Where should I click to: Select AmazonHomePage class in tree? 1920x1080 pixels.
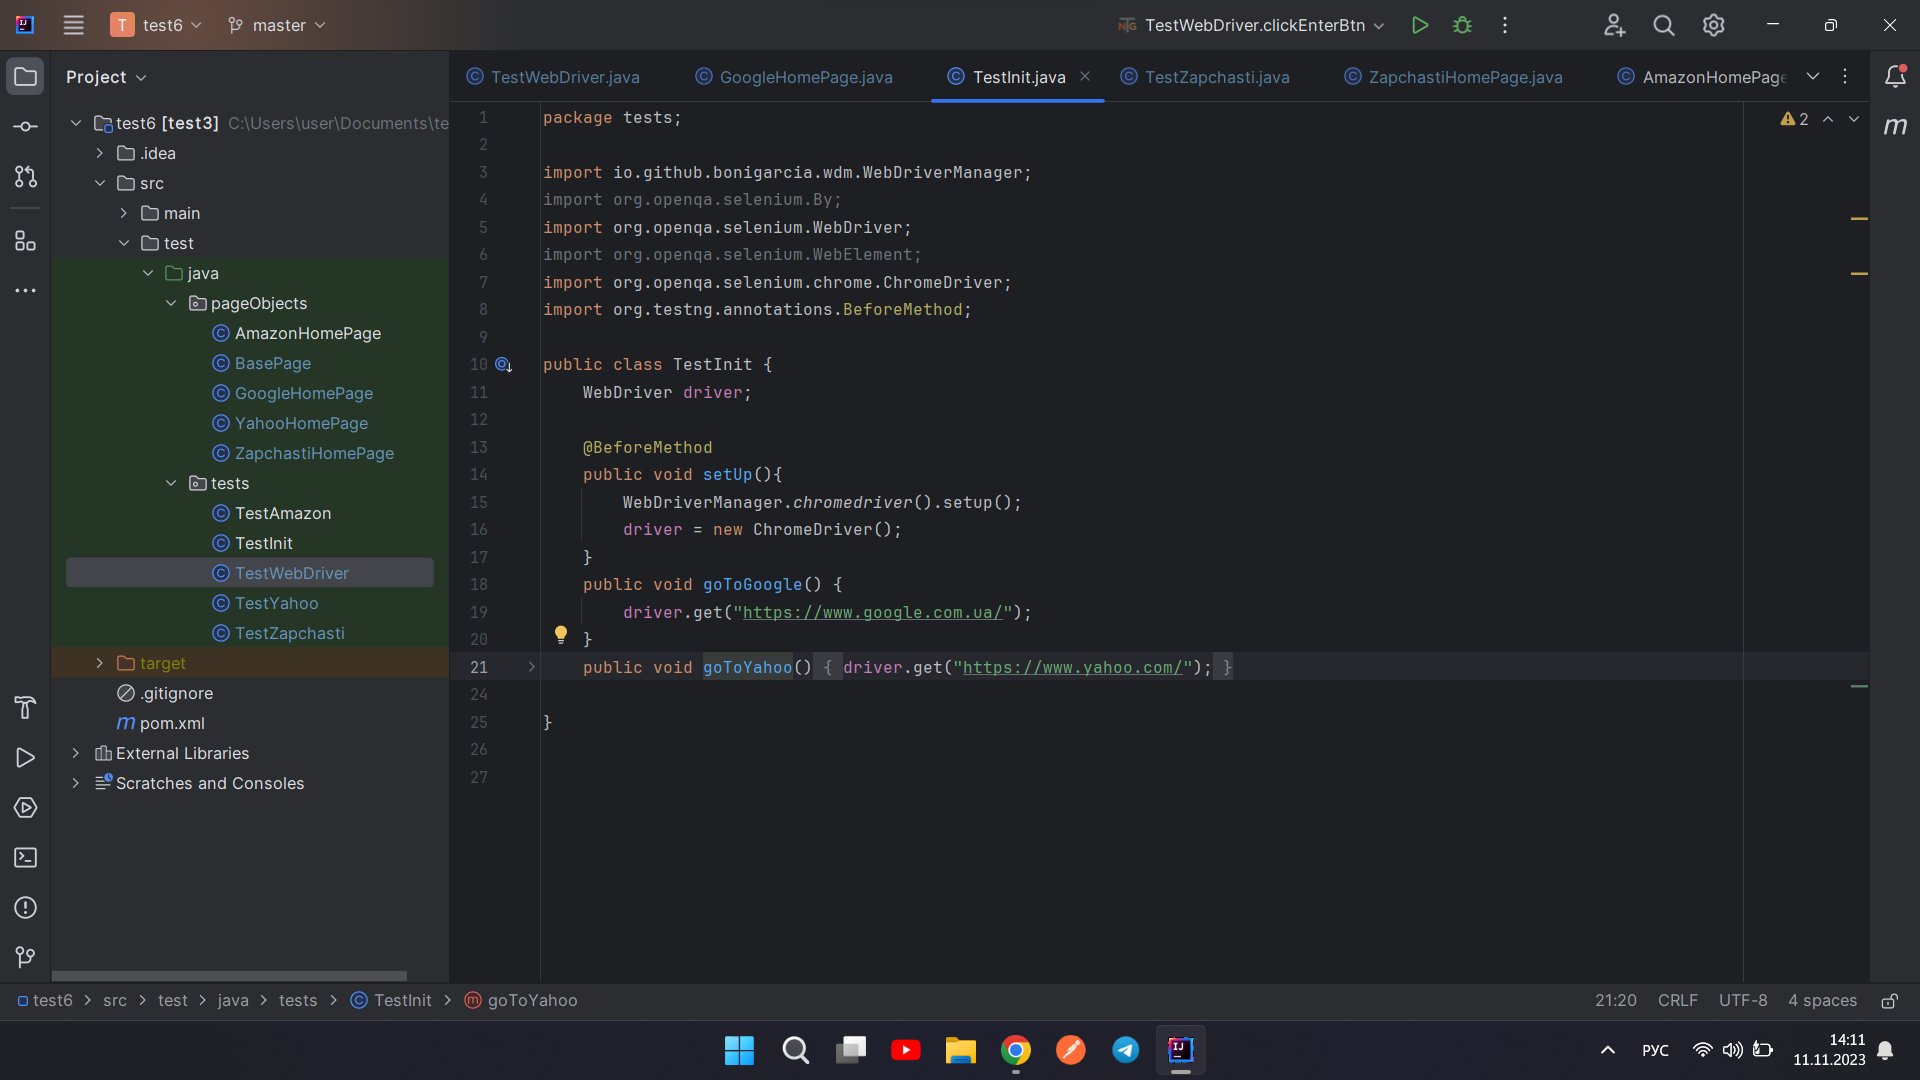click(x=307, y=333)
